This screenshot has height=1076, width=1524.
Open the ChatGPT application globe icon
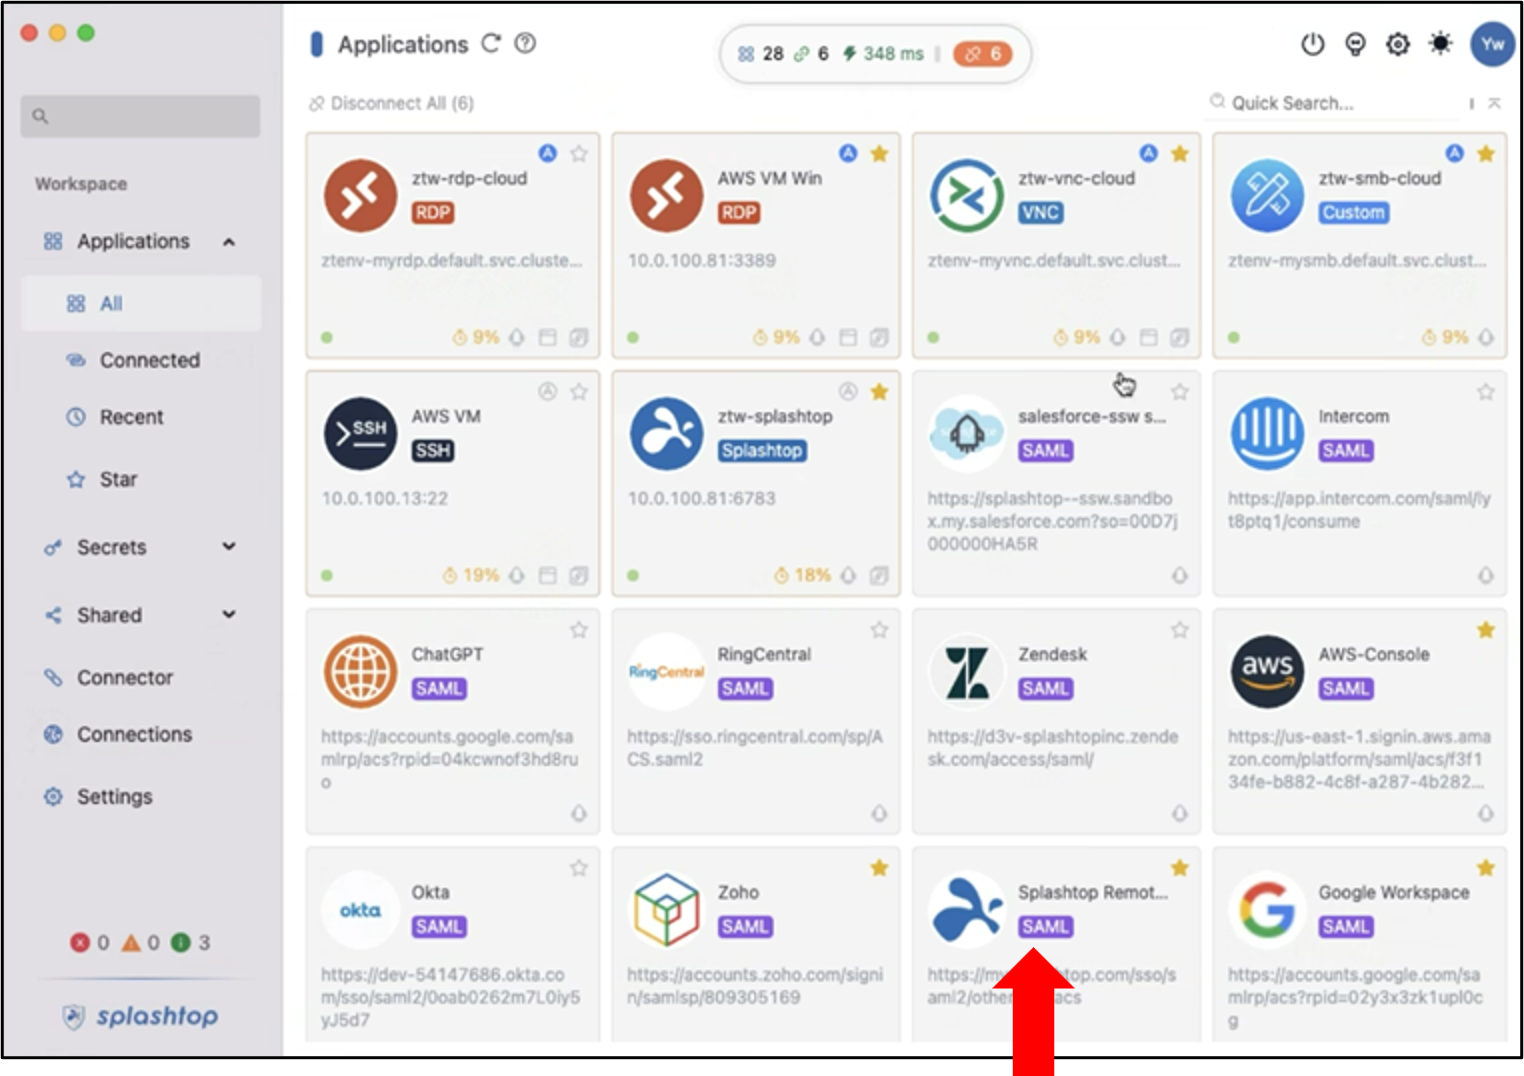(x=360, y=671)
